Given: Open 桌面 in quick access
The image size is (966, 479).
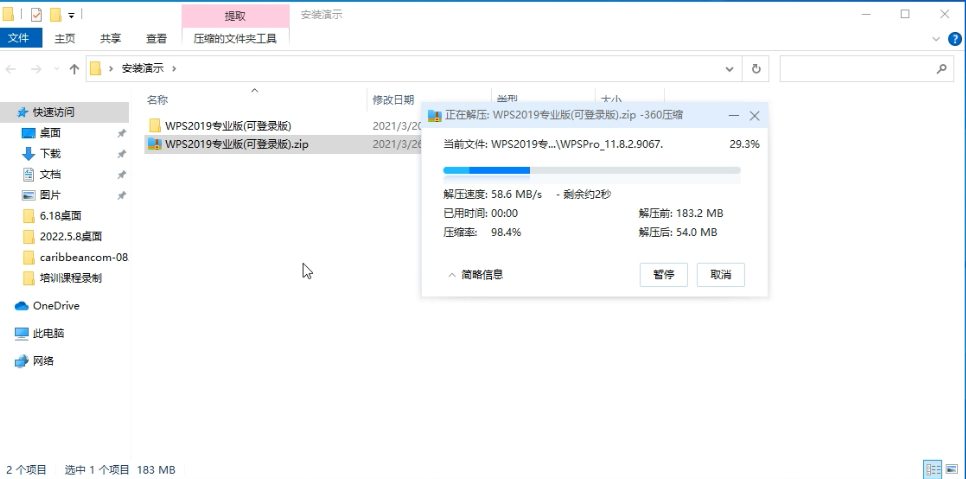Looking at the screenshot, I should pos(50,133).
